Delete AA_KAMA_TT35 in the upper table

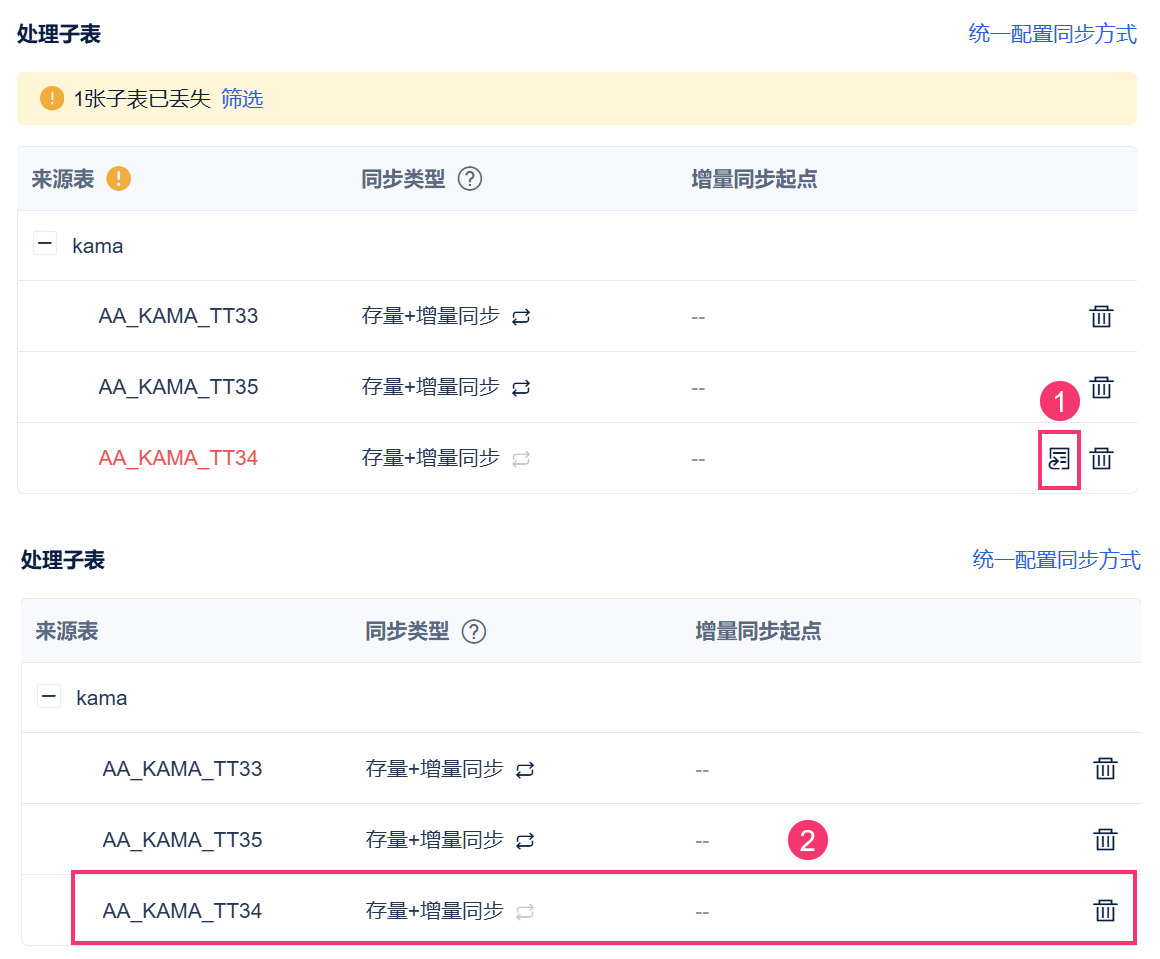pos(1101,387)
